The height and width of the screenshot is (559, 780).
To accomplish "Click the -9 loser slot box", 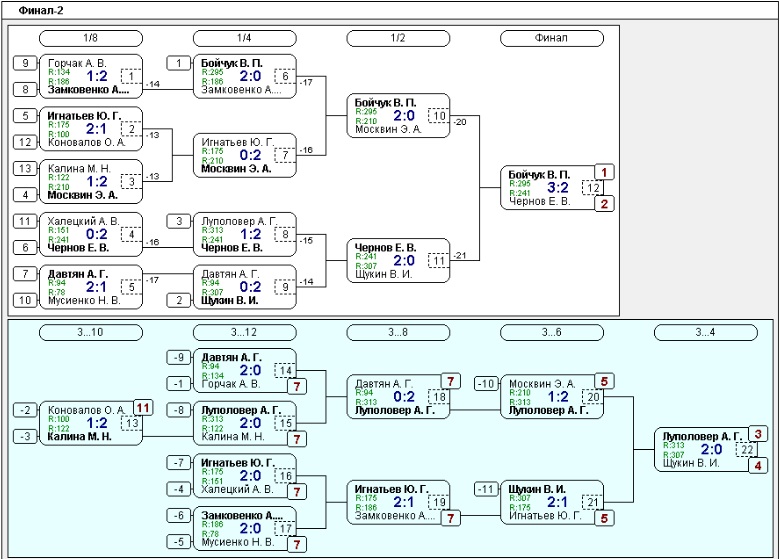I will pyautogui.click(x=179, y=358).
